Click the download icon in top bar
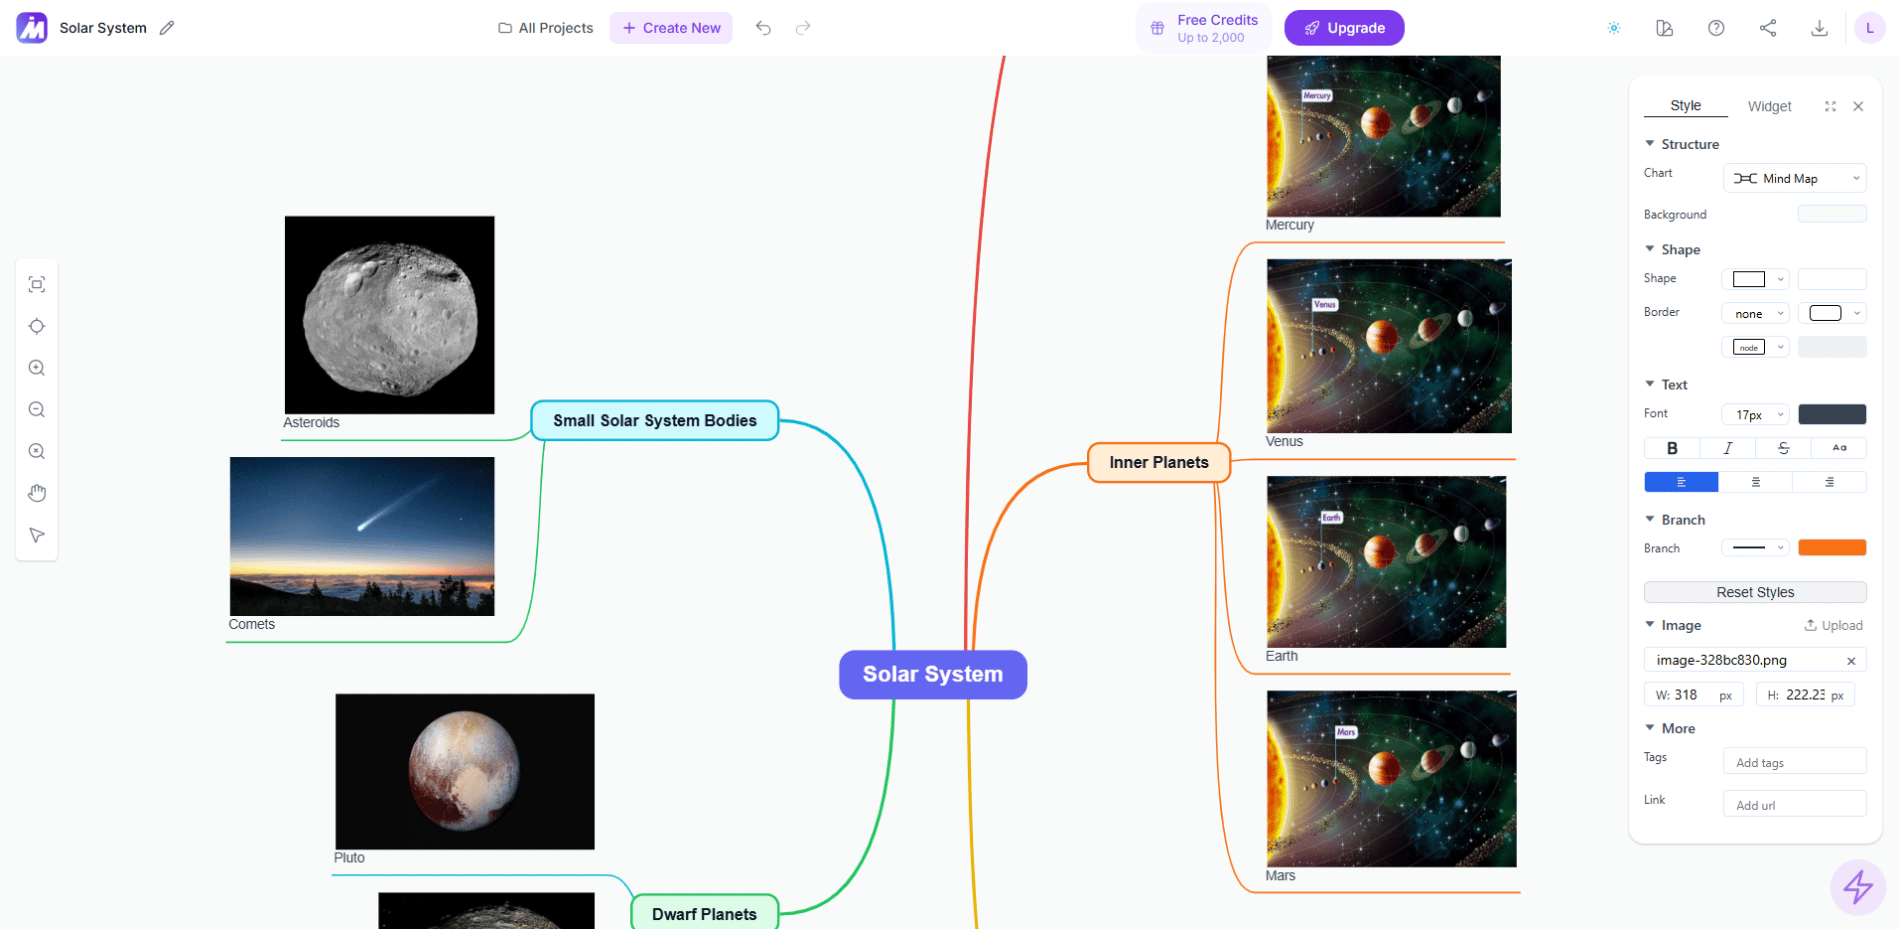The height and width of the screenshot is (930, 1900). click(1819, 28)
